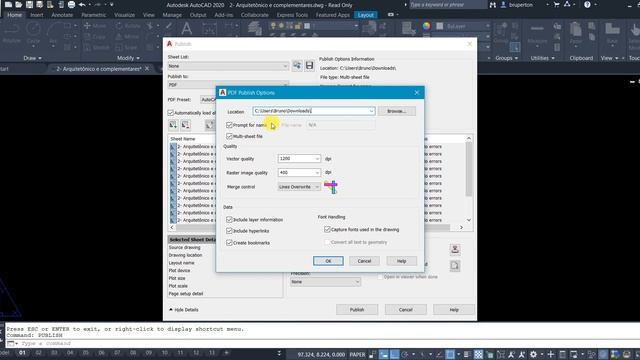Click the Publish button in Publish dialog
Viewport: 640px width, 360px height.
357,310
